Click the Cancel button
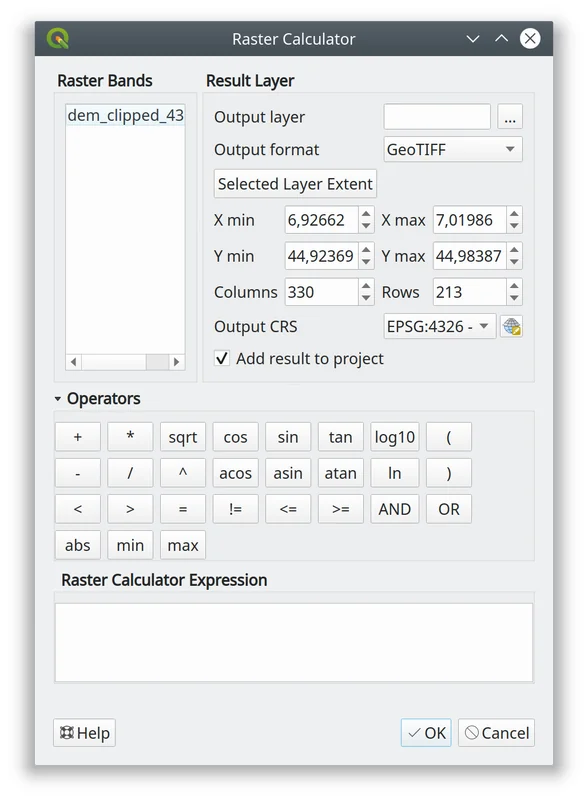The height and width of the screenshot is (800, 588). [496, 733]
